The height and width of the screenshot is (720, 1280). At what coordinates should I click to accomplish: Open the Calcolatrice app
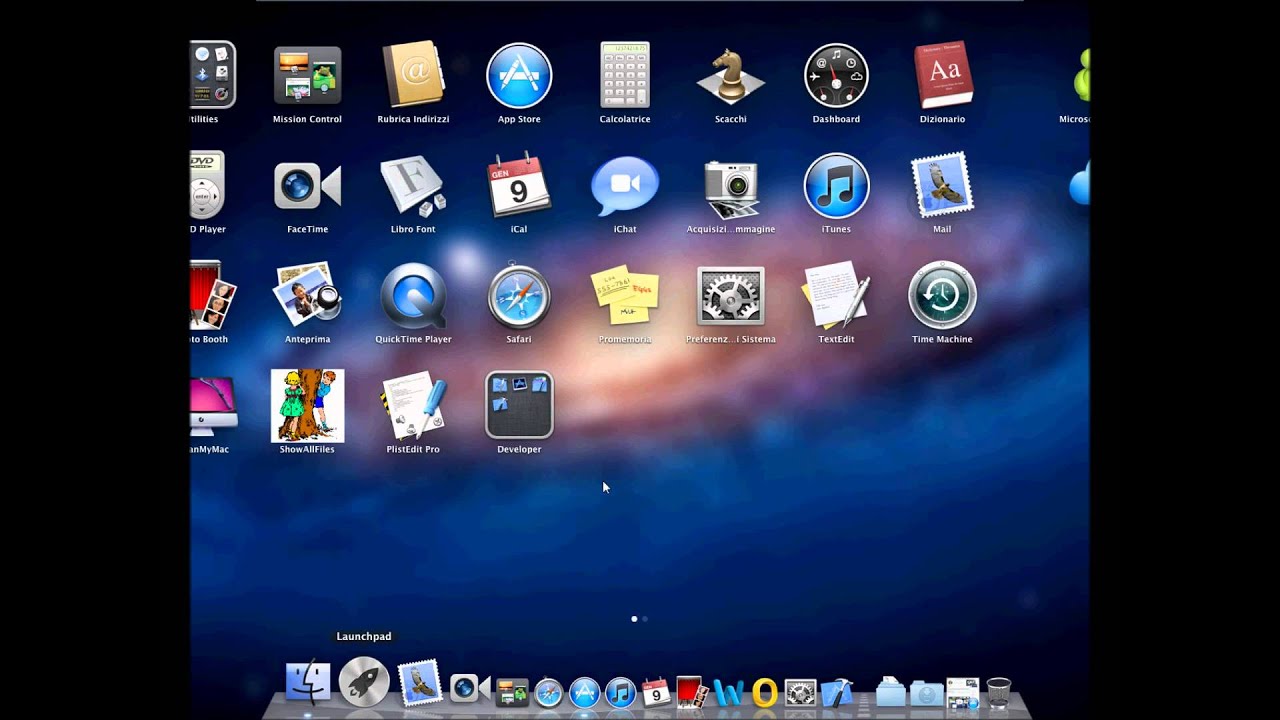pos(625,75)
